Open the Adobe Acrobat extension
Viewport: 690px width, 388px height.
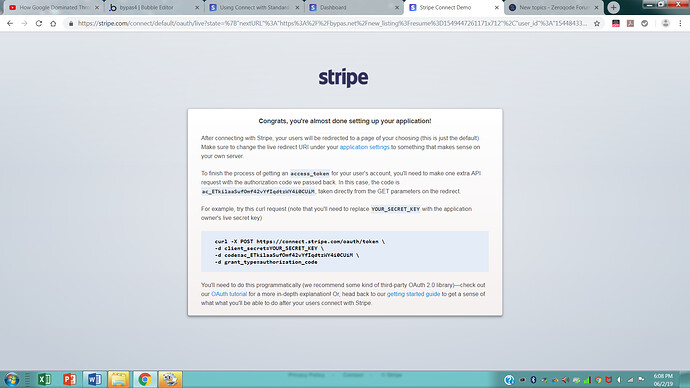[x=630, y=23]
